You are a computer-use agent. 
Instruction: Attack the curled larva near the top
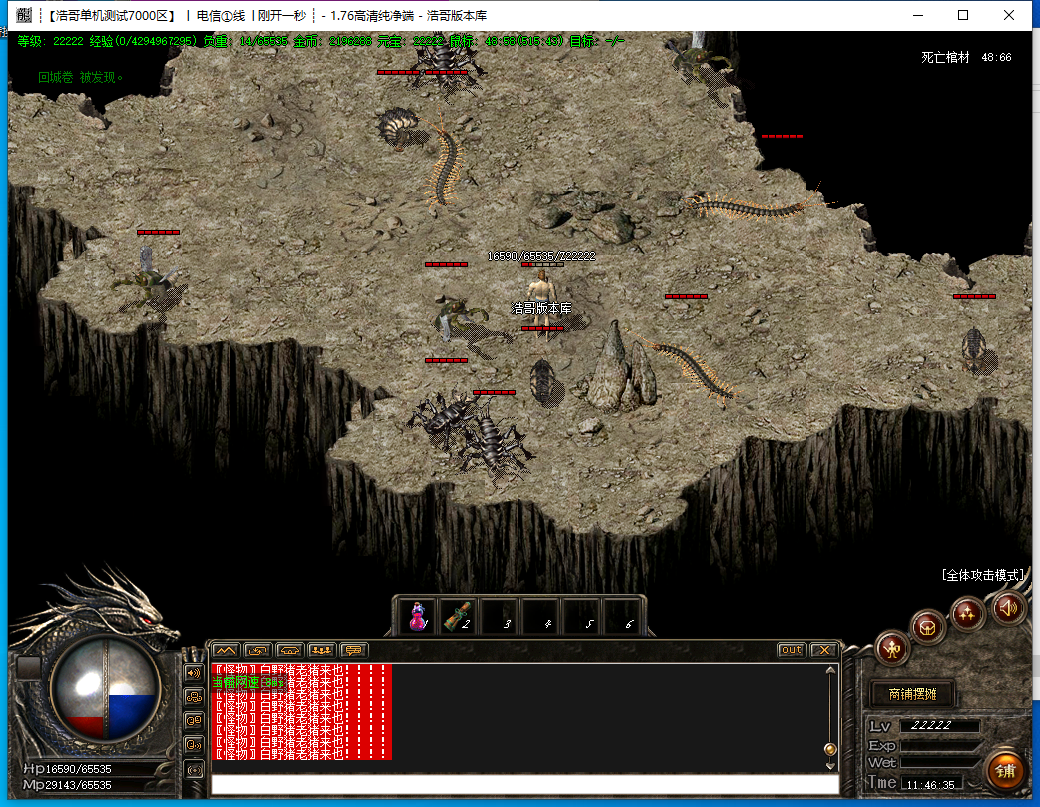click(x=397, y=127)
